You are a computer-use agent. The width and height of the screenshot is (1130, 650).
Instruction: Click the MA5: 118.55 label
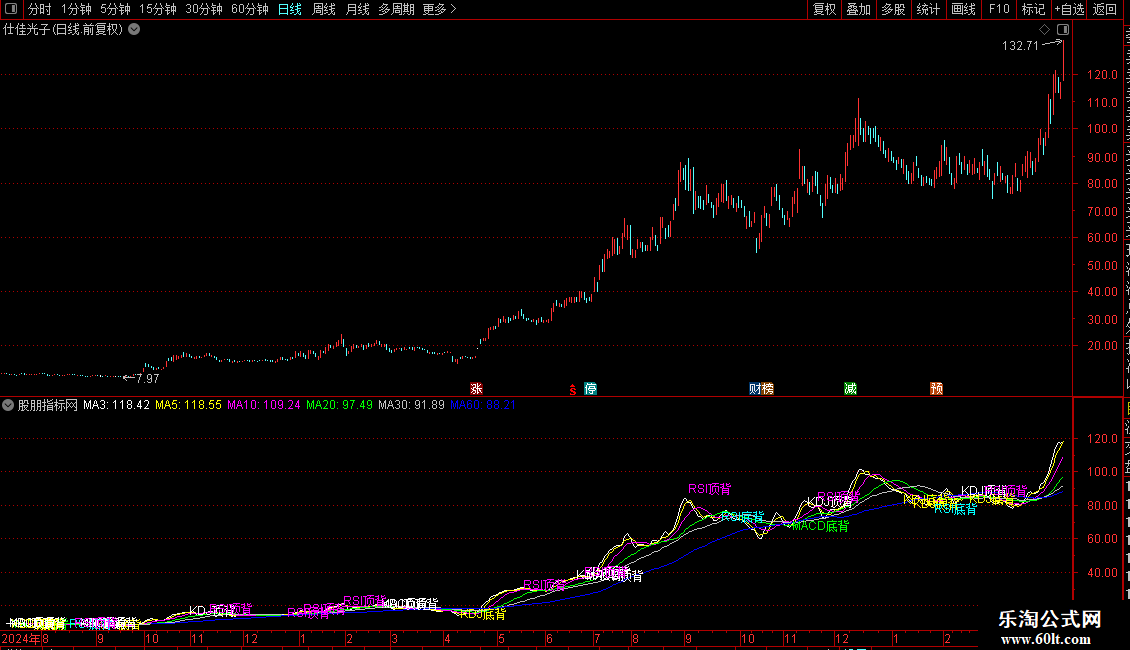click(188, 405)
